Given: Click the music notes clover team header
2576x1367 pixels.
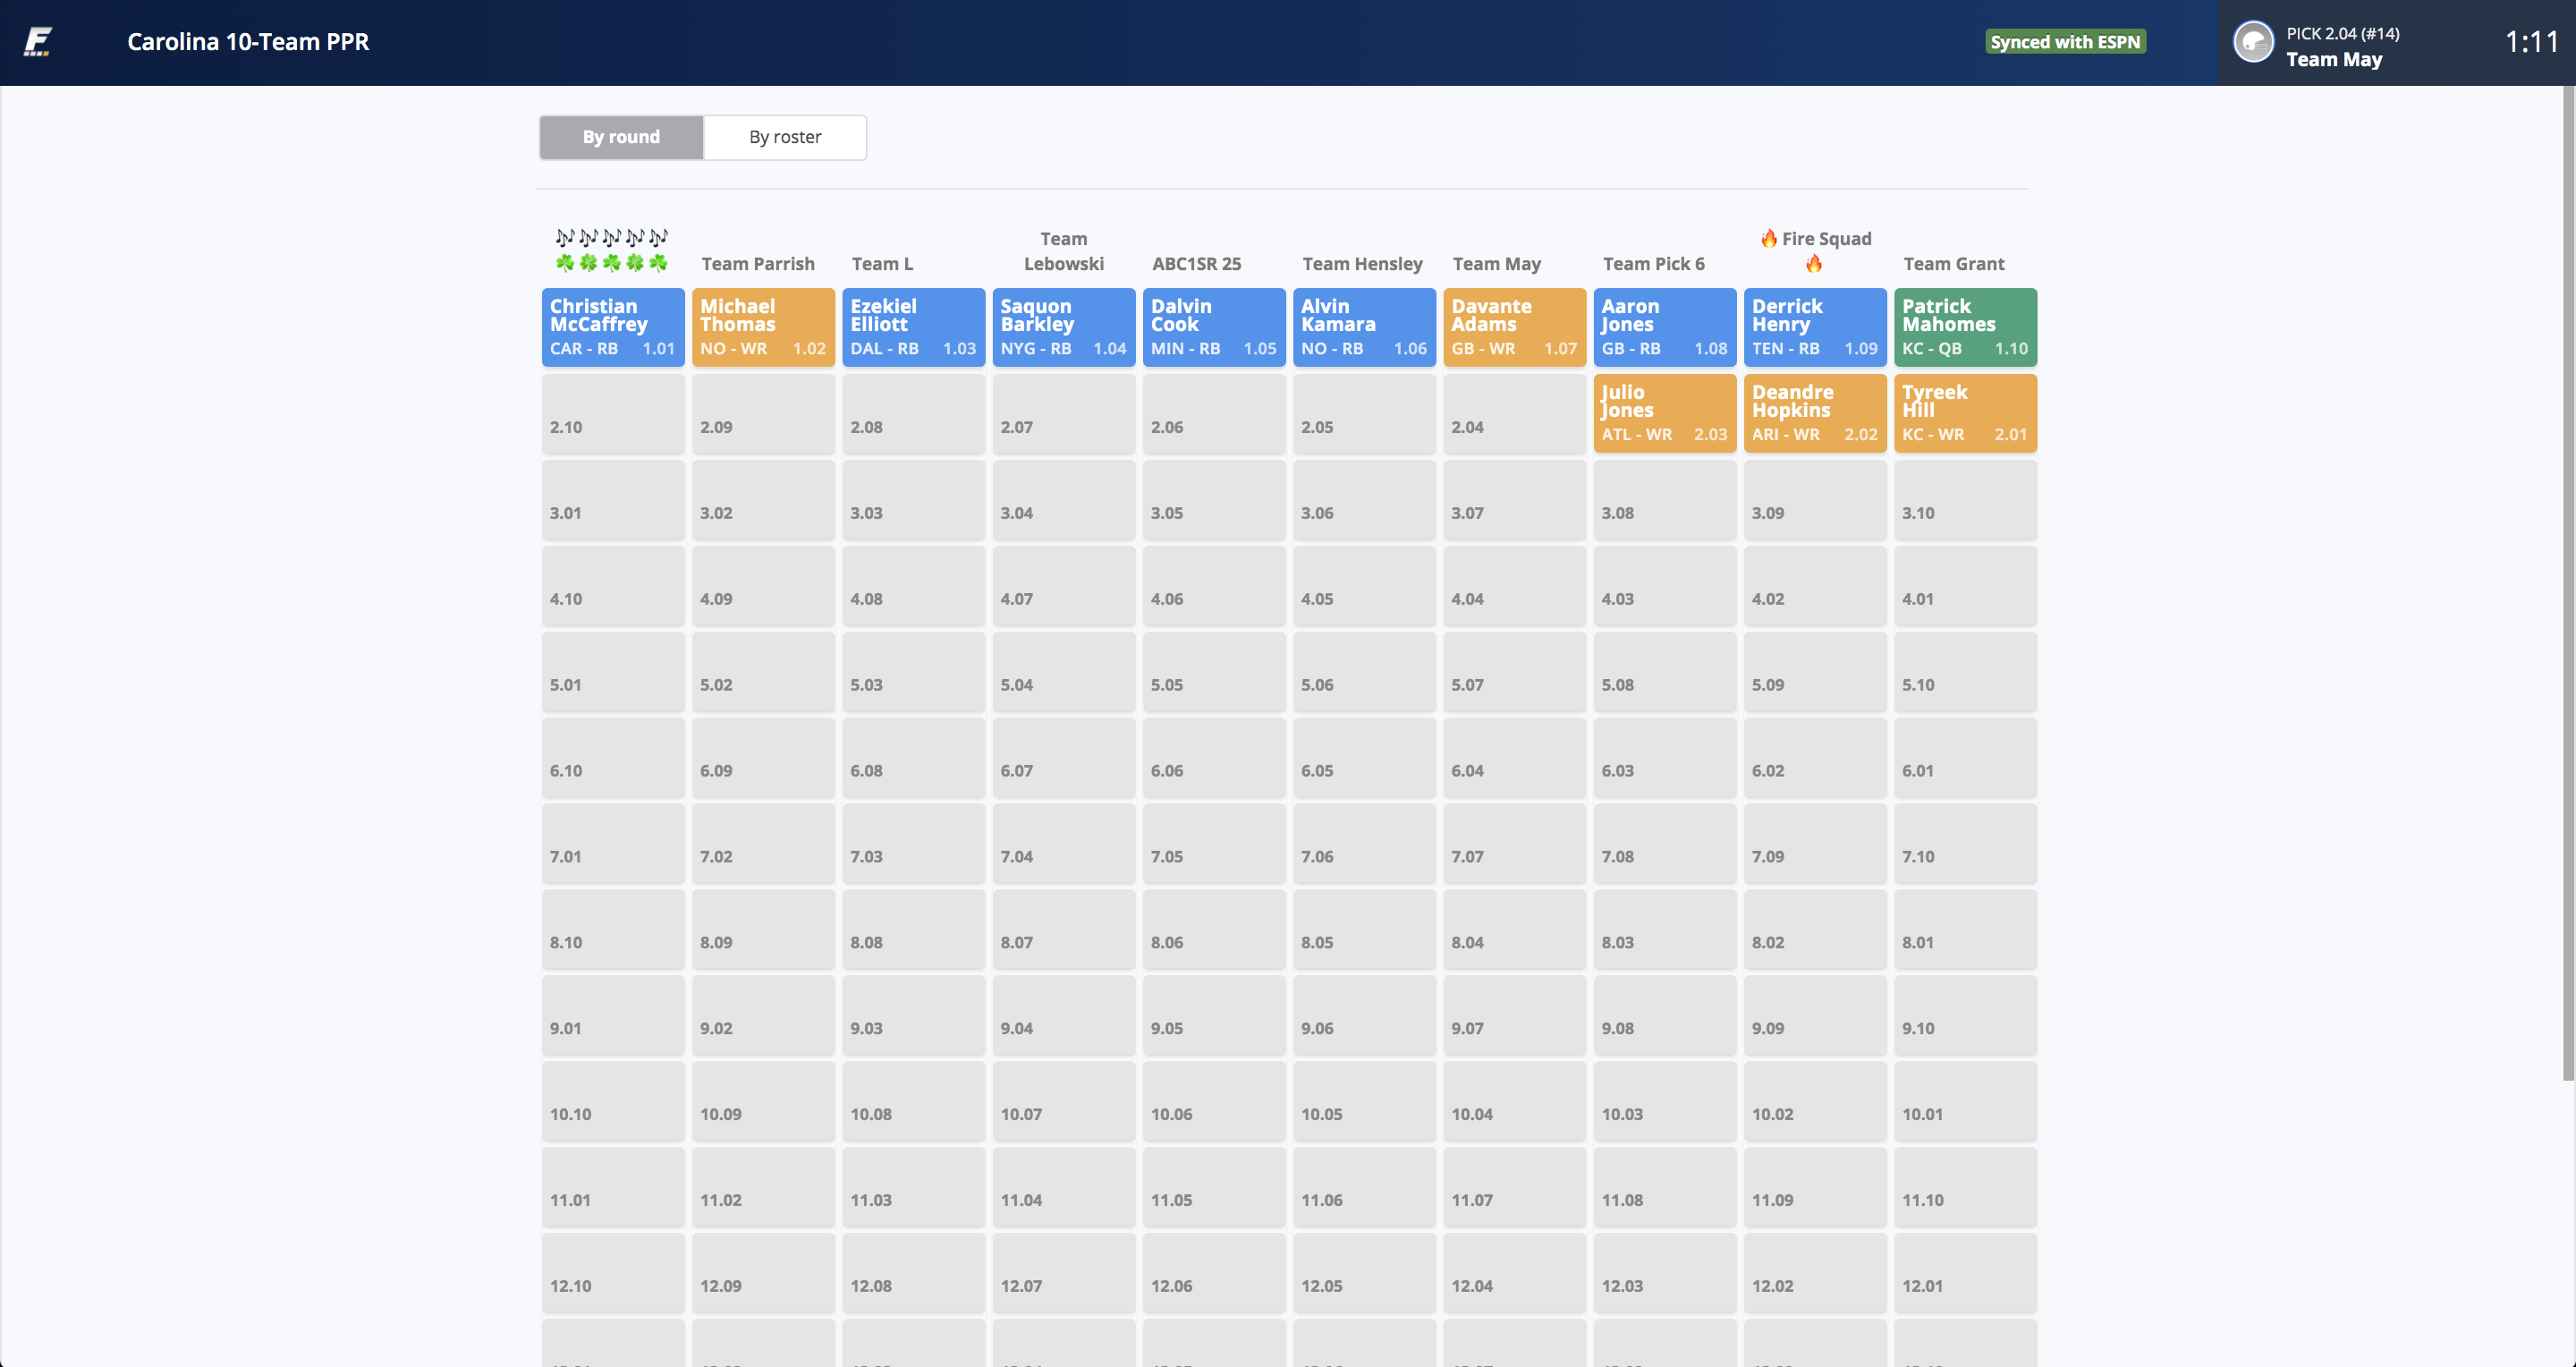Looking at the screenshot, I should click(x=612, y=250).
